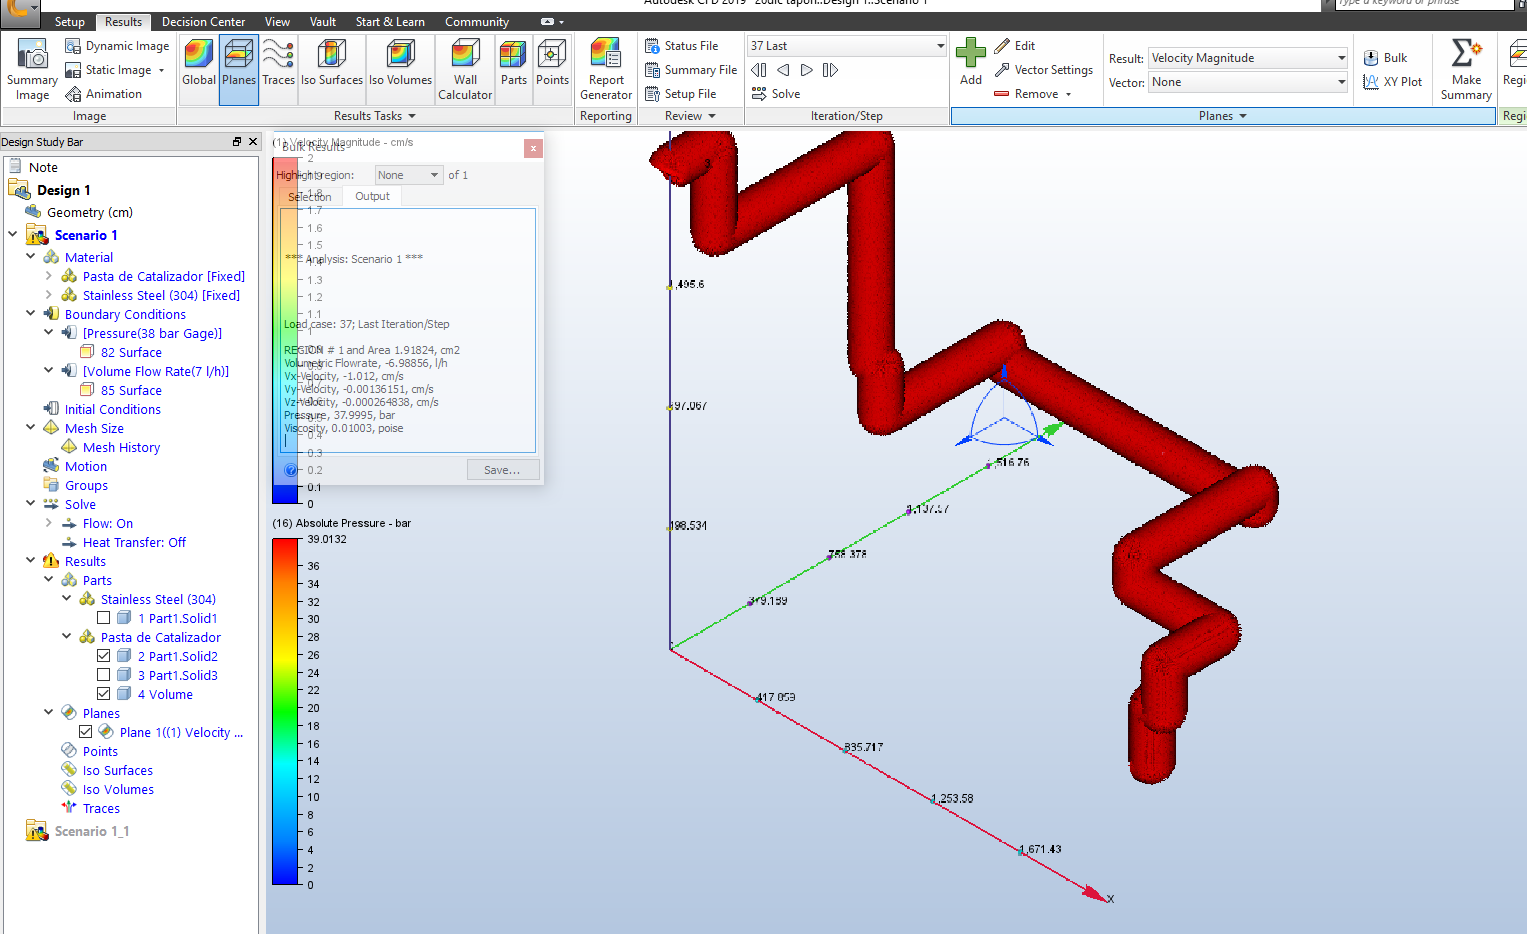Play the iteration animation forward
This screenshot has width=1527, height=934.
click(807, 70)
